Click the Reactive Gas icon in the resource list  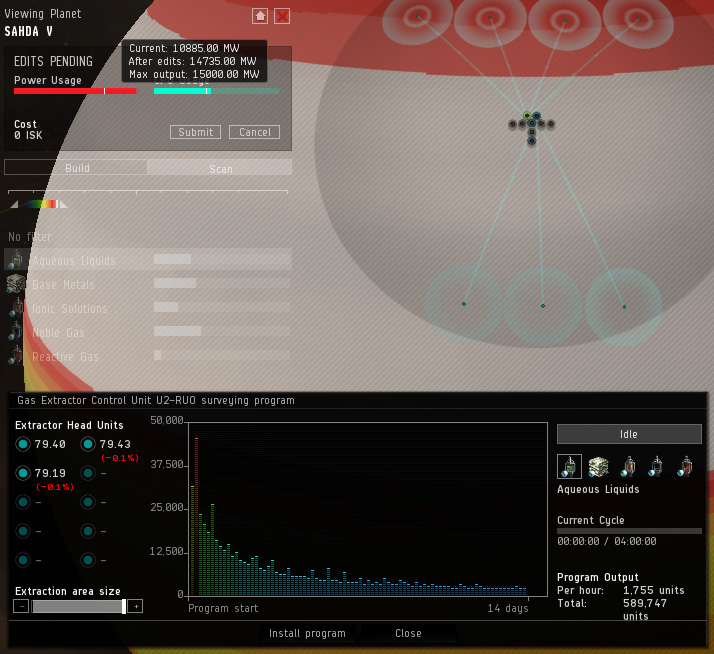pyautogui.click(x=16, y=356)
